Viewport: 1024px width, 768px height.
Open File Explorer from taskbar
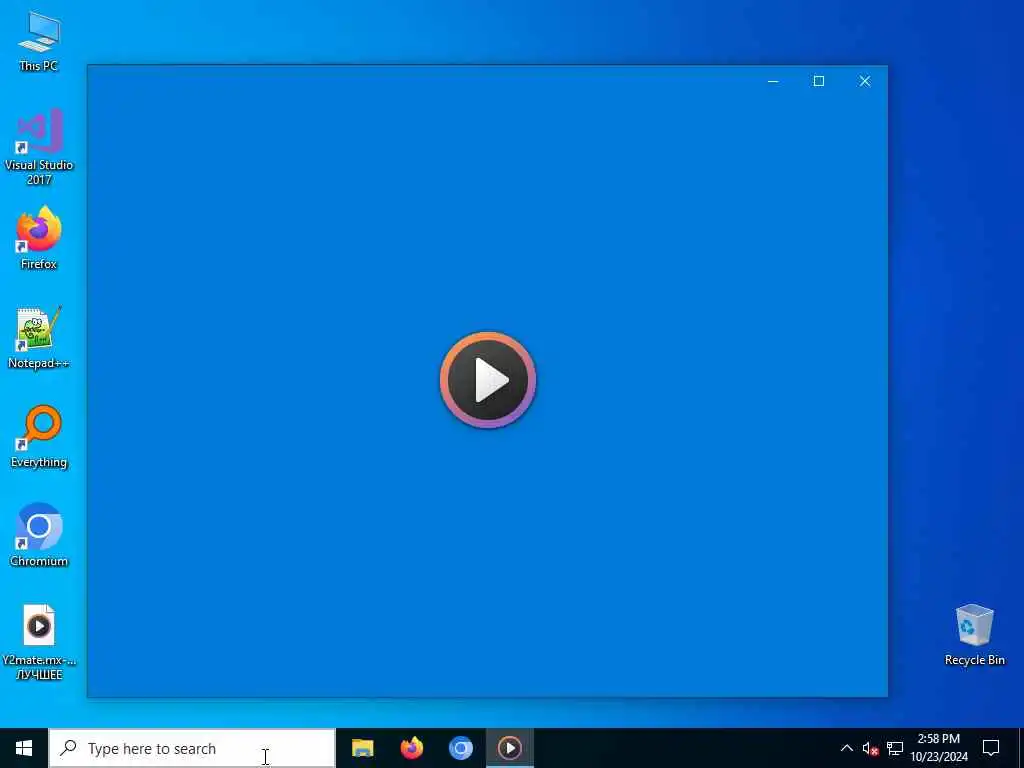tap(362, 748)
